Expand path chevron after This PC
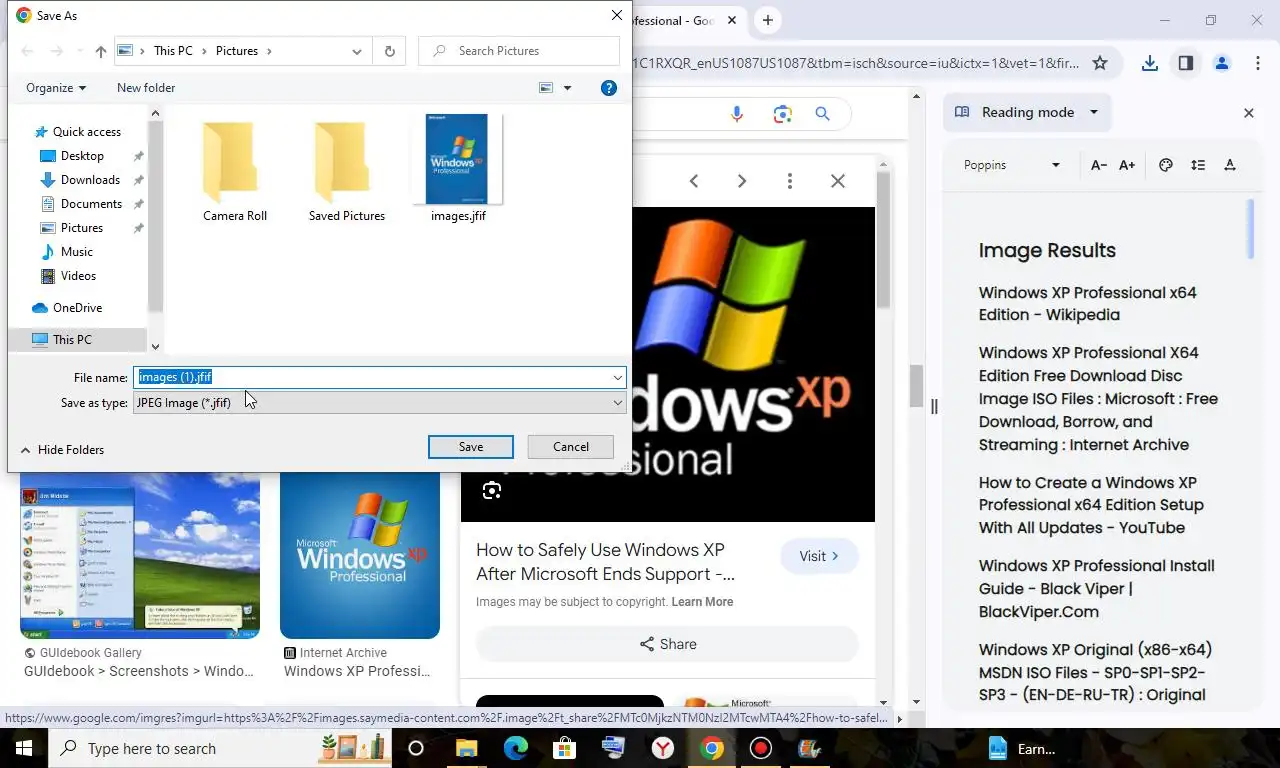This screenshot has width=1280, height=768. click(x=204, y=51)
